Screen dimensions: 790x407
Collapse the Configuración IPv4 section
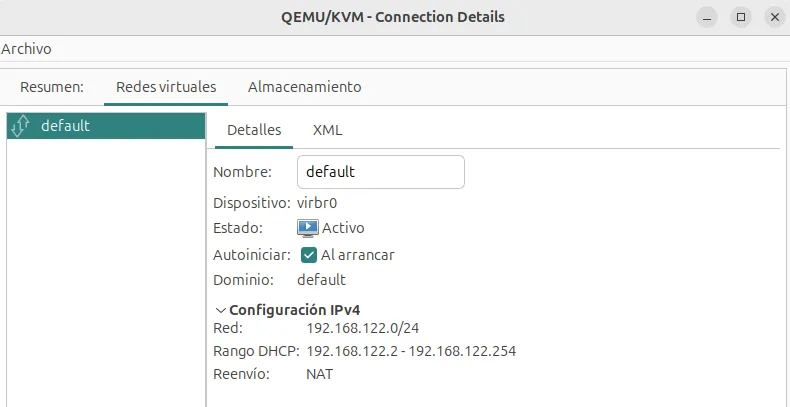click(220, 310)
